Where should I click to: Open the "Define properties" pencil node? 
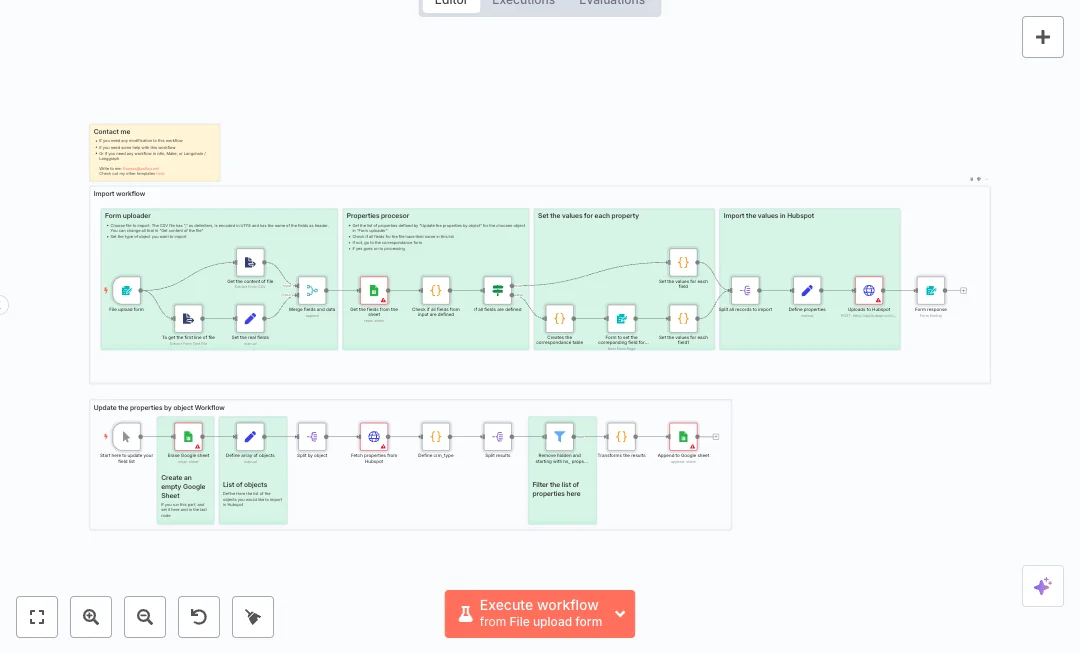pos(807,290)
